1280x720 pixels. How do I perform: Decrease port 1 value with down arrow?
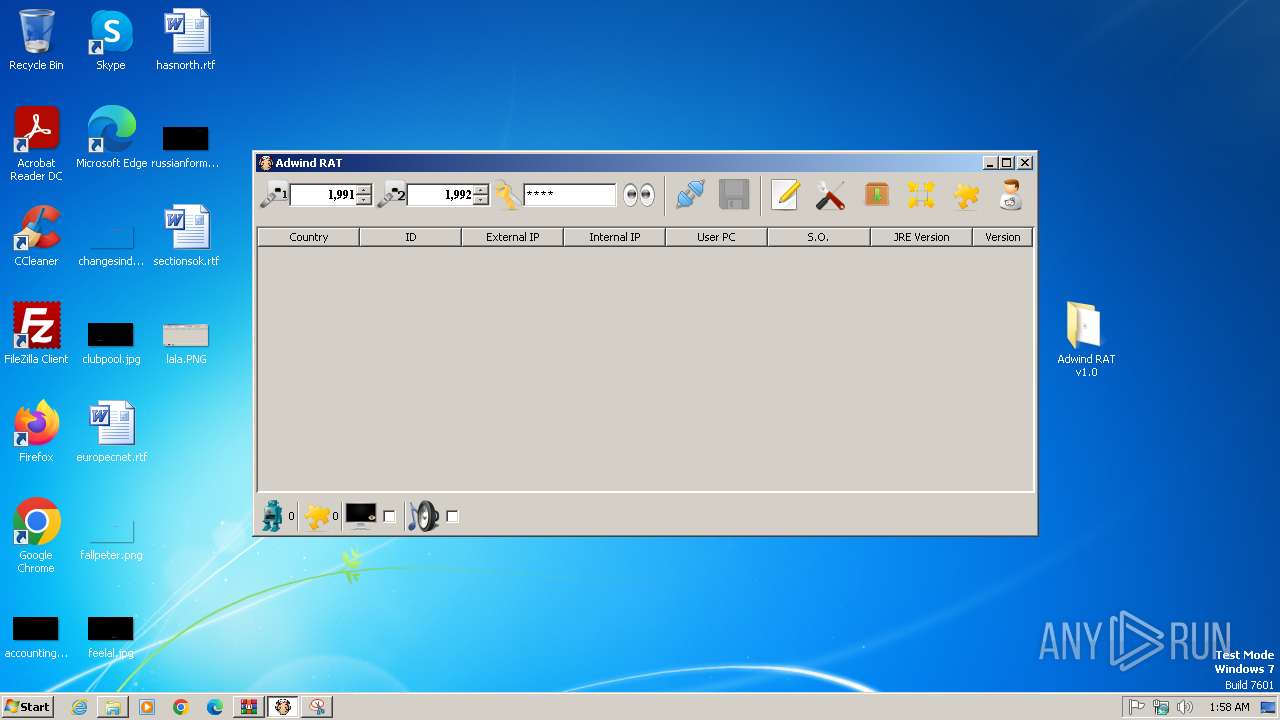click(x=364, y=200)
